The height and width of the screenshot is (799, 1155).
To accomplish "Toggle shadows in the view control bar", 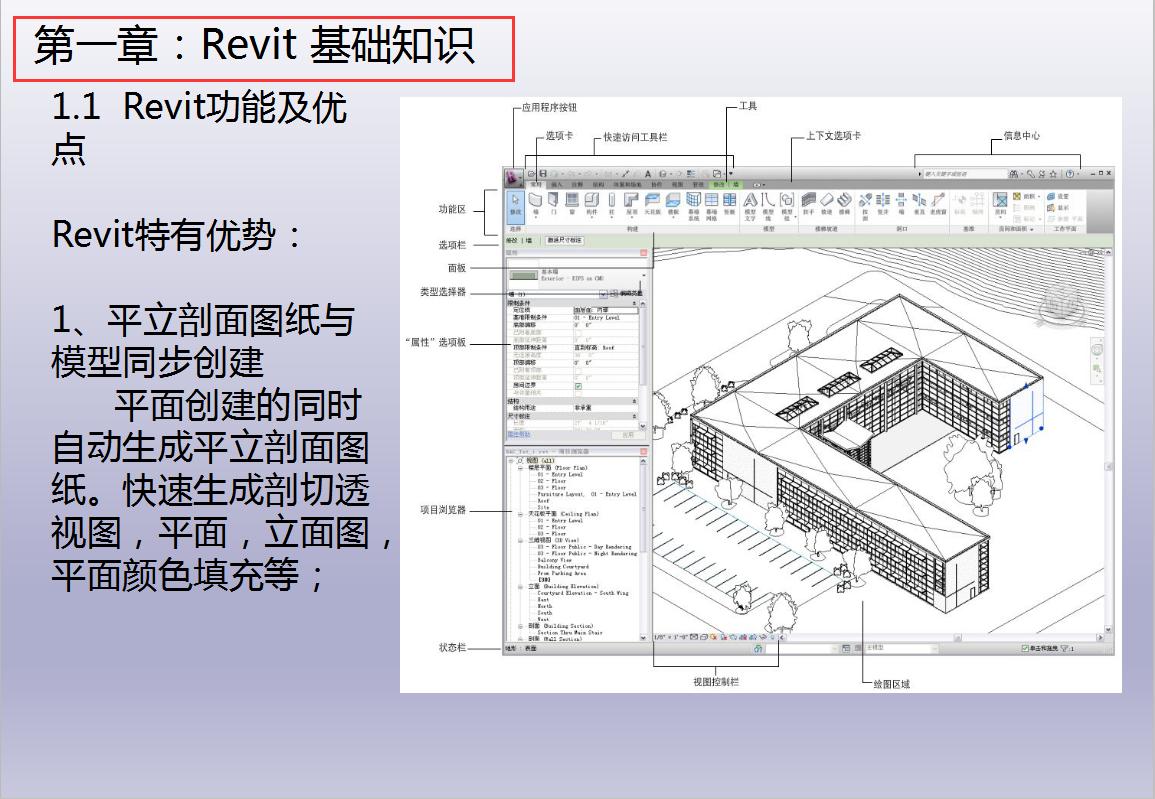I will pos(723,635).
